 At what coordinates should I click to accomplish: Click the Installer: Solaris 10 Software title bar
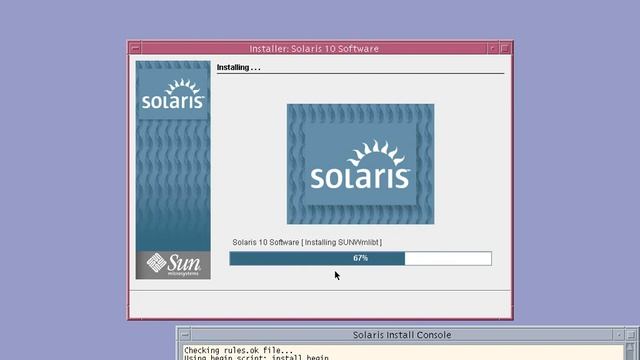click(x=314, y=49)
